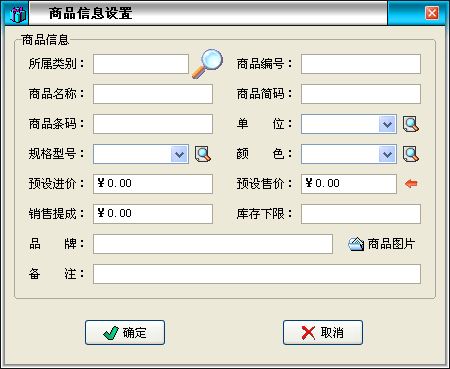Screen dimensions: 450x369
Task: Click the magnifier beside 所属类别 field
Action: 207,64
